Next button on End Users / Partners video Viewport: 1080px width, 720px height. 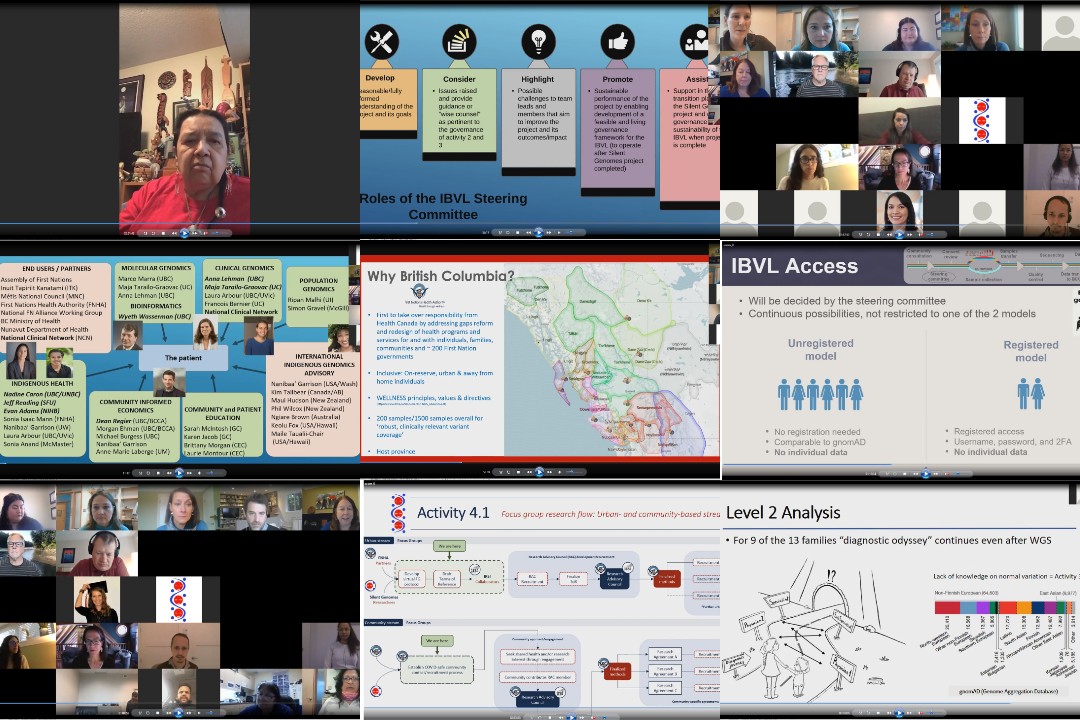click(x=189, y=473)
